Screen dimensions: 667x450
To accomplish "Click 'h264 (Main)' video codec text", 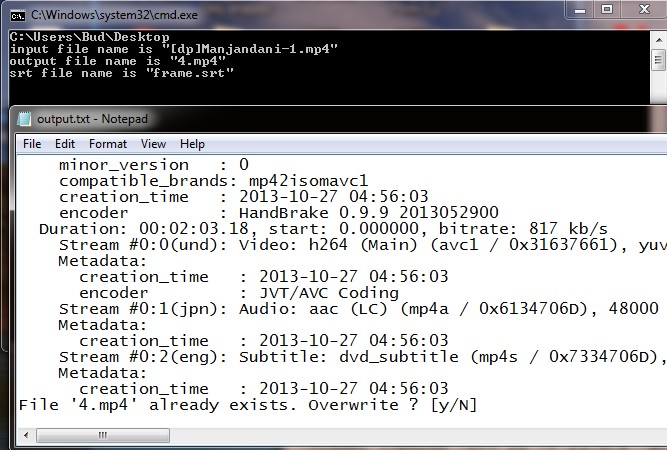I will 363,245.
